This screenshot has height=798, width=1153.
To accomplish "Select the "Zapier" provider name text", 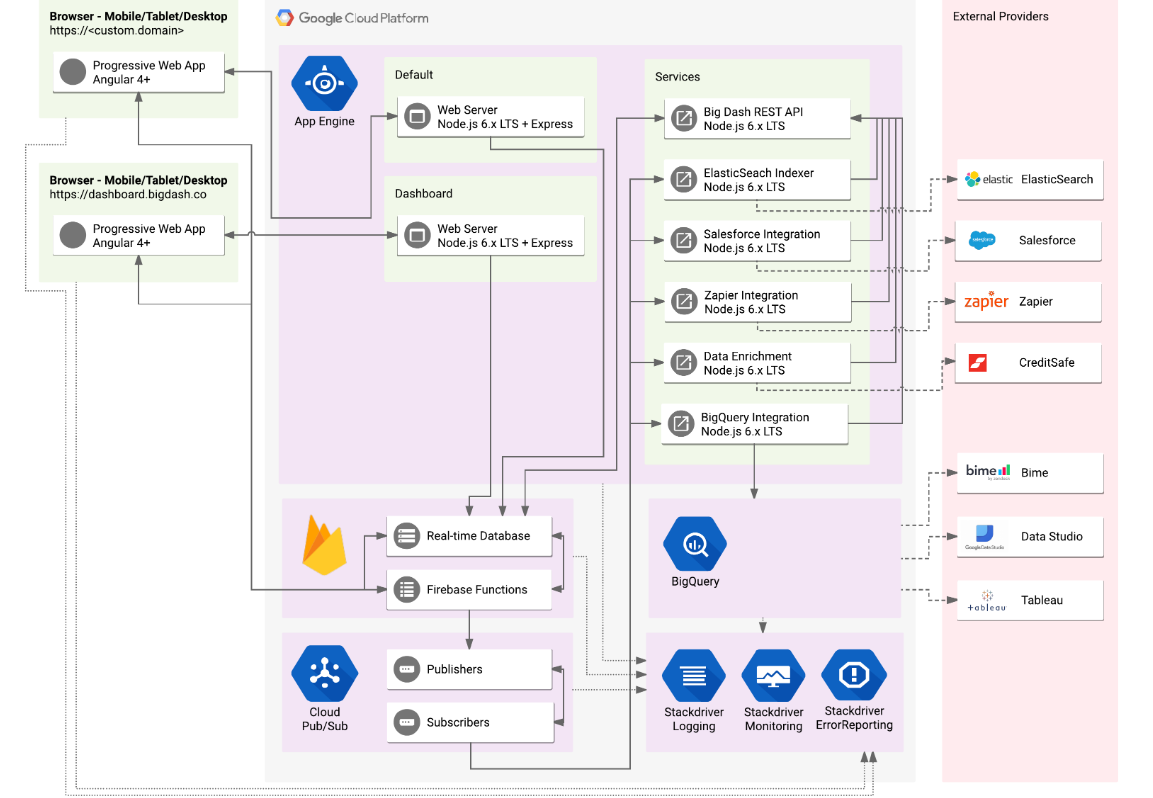I will tap(1035, 302).
